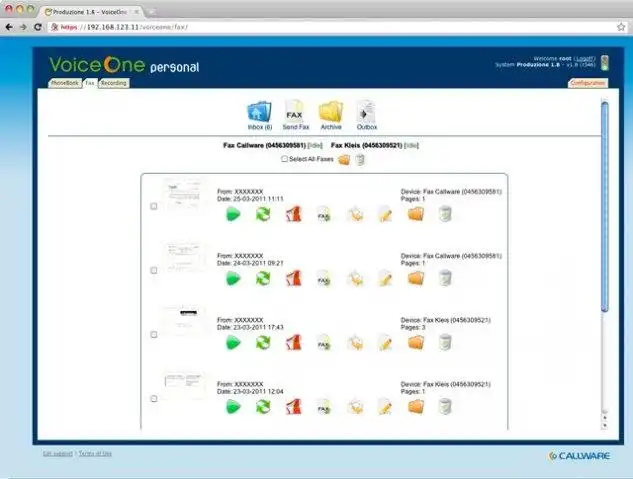The width and height of the screenshot is (633, 479).
Task: Delete the 23-03-2011 17:43 fax with trash bin
Action: pyautogui.click(x=445, y=342)
